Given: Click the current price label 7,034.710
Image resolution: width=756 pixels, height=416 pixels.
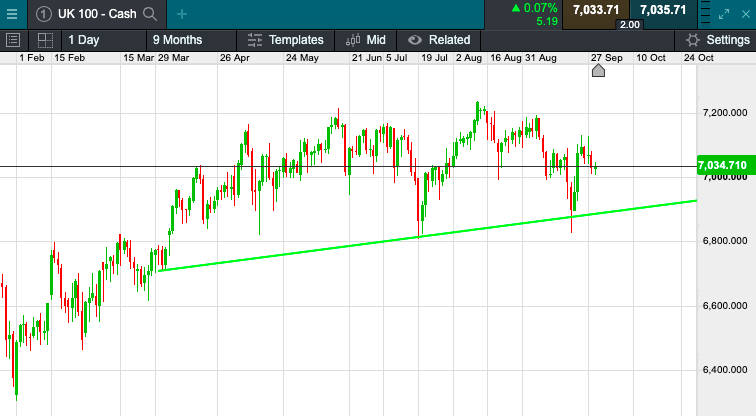Looking at the screenshot, I should point(721,164).
